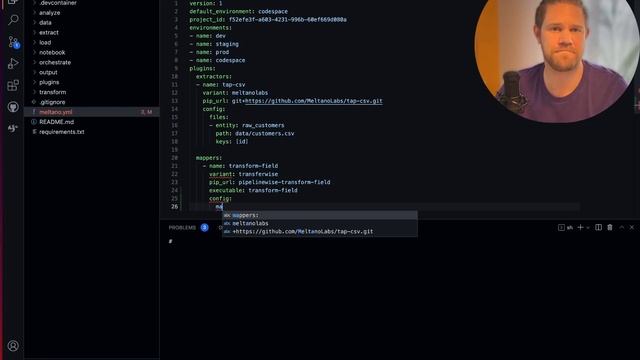Viewport: 640px width, 360px height.
Task: Click 'default_environment: codespace' line
Action: pyautogui.click(x=238, y=11)
